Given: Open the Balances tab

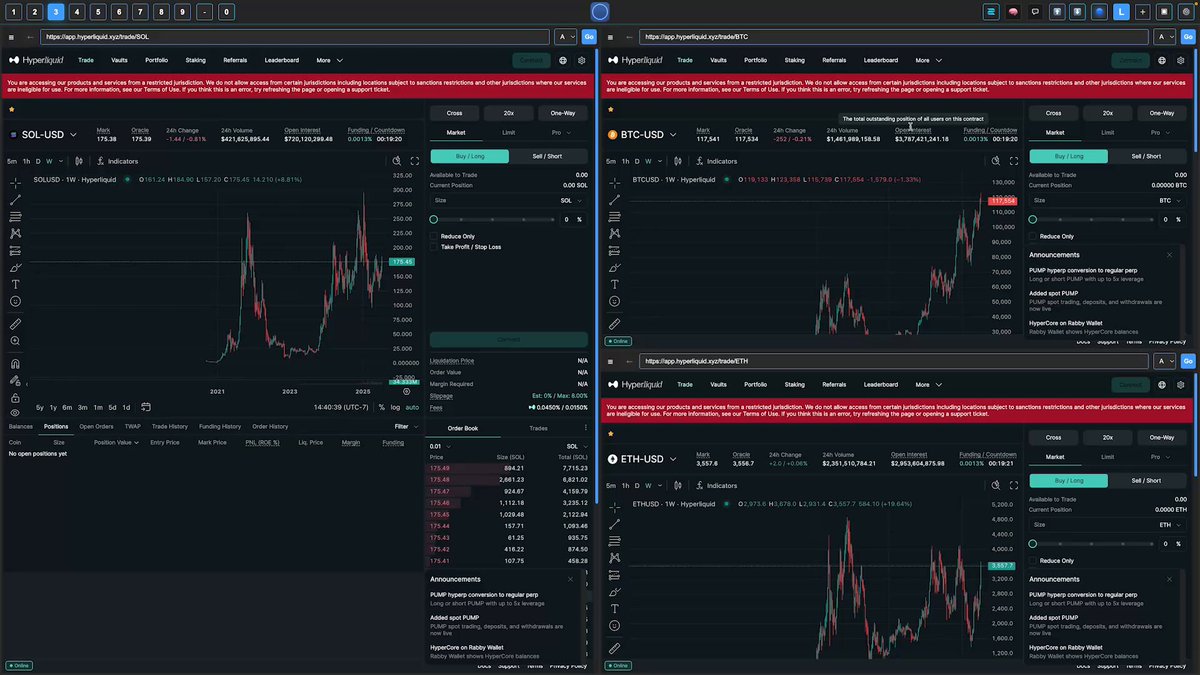Looking at the screenshot, I should point(21,426).
